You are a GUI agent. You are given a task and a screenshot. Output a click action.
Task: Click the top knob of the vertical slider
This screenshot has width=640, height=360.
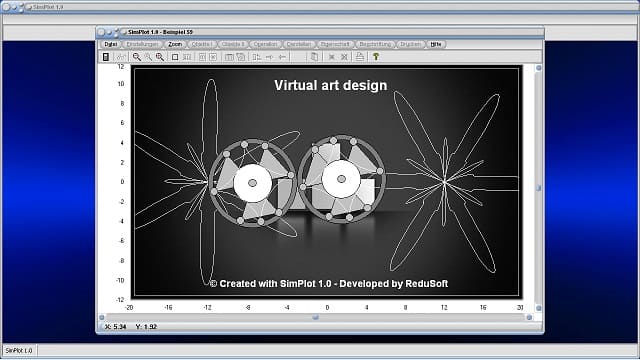coord(538,68)
